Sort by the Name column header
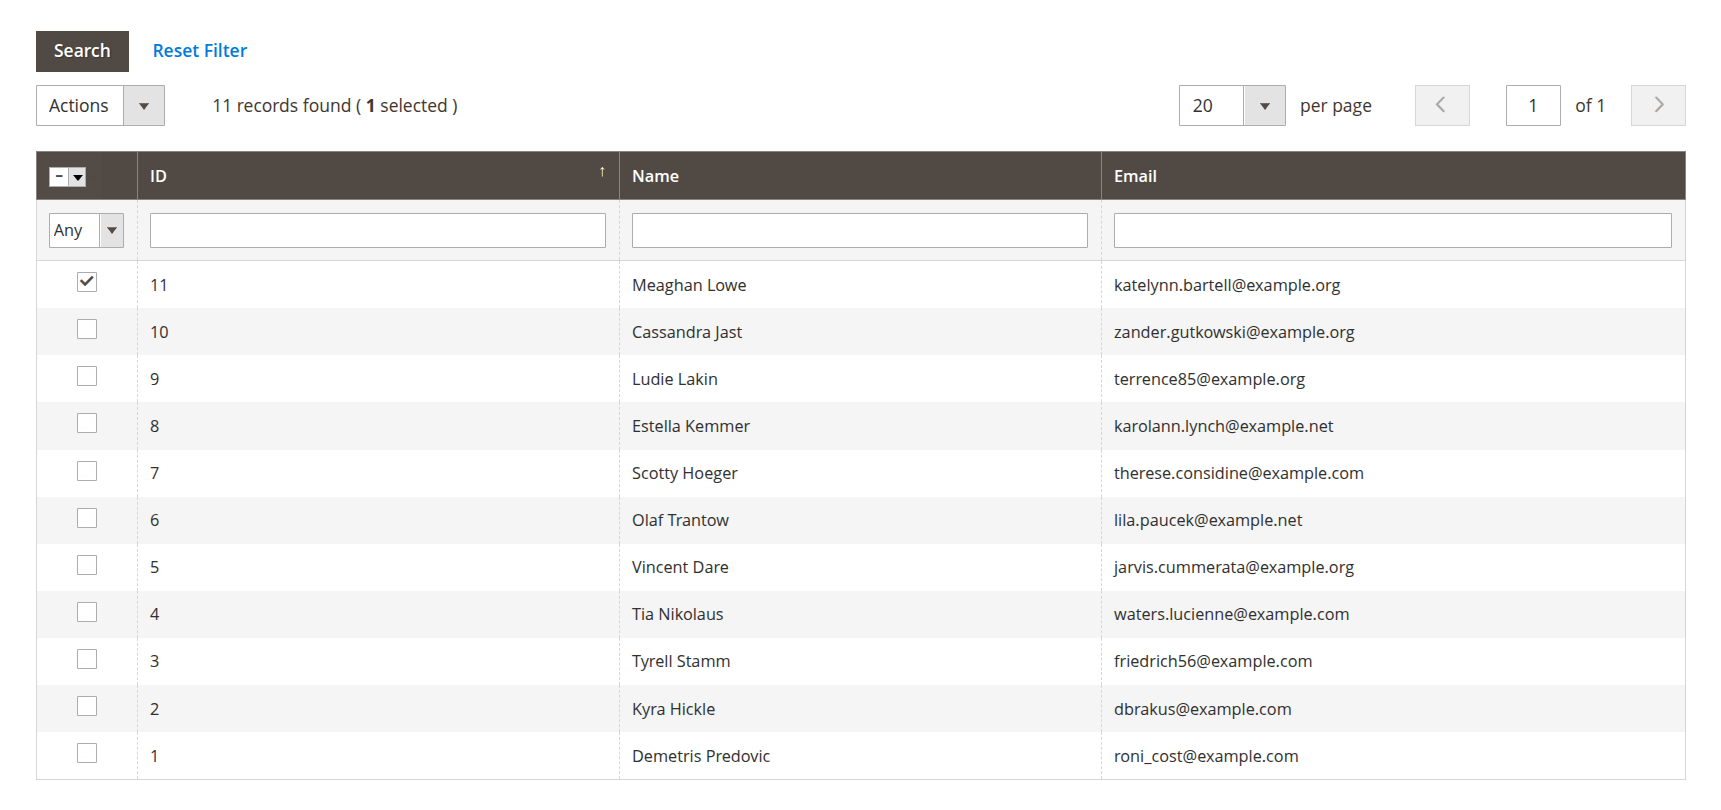The width and height of the screenshot is (1721, 810). click(655, 176)
